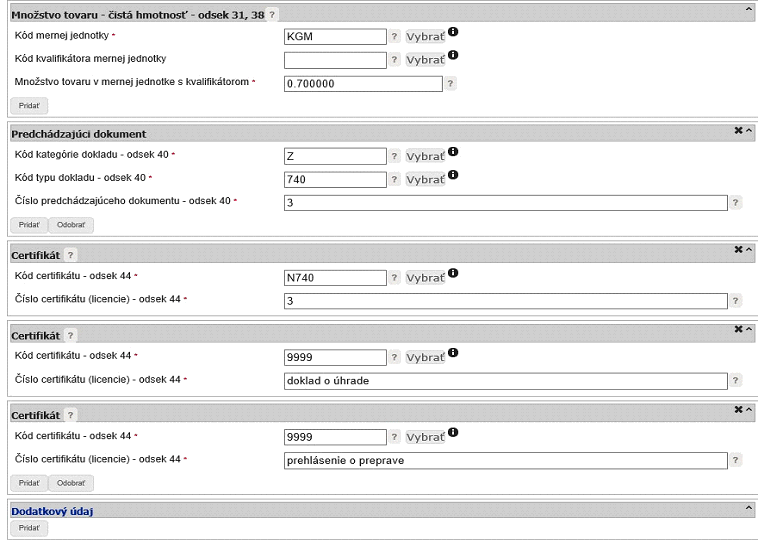Collapse the Množstvo tovaru section
The image size is (759, 543).
pos(749,9)
